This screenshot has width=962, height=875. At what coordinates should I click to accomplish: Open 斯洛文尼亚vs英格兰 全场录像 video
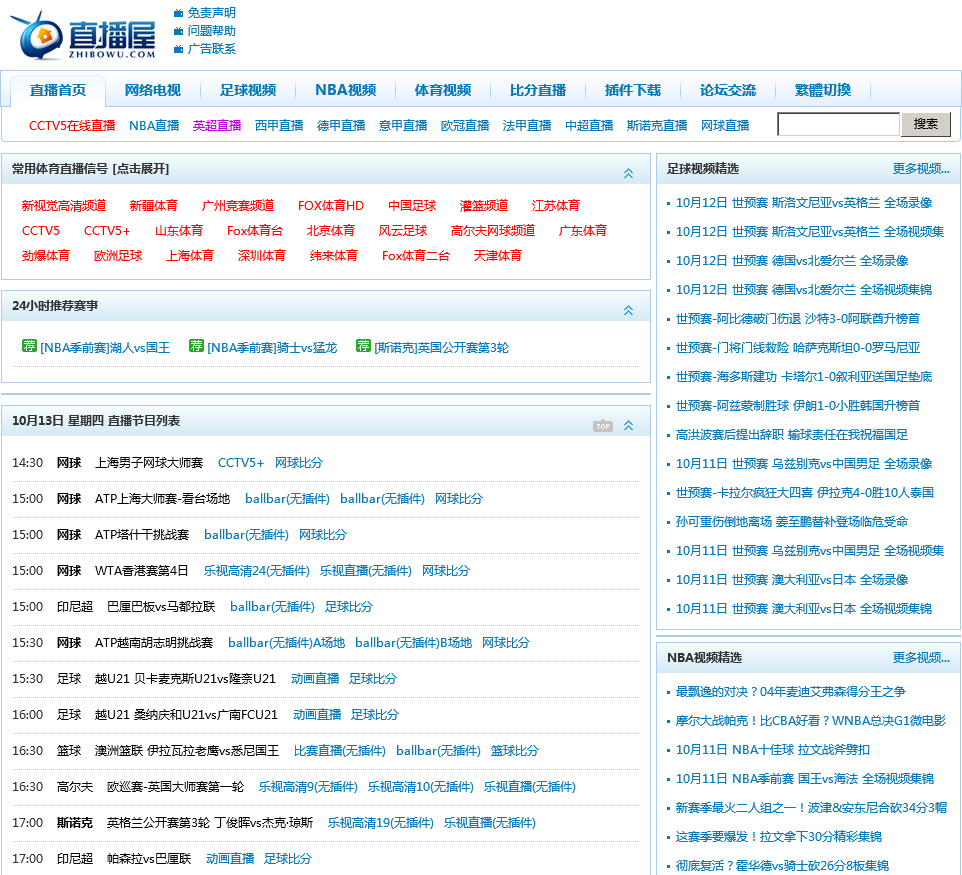click(x=804, y=202)
